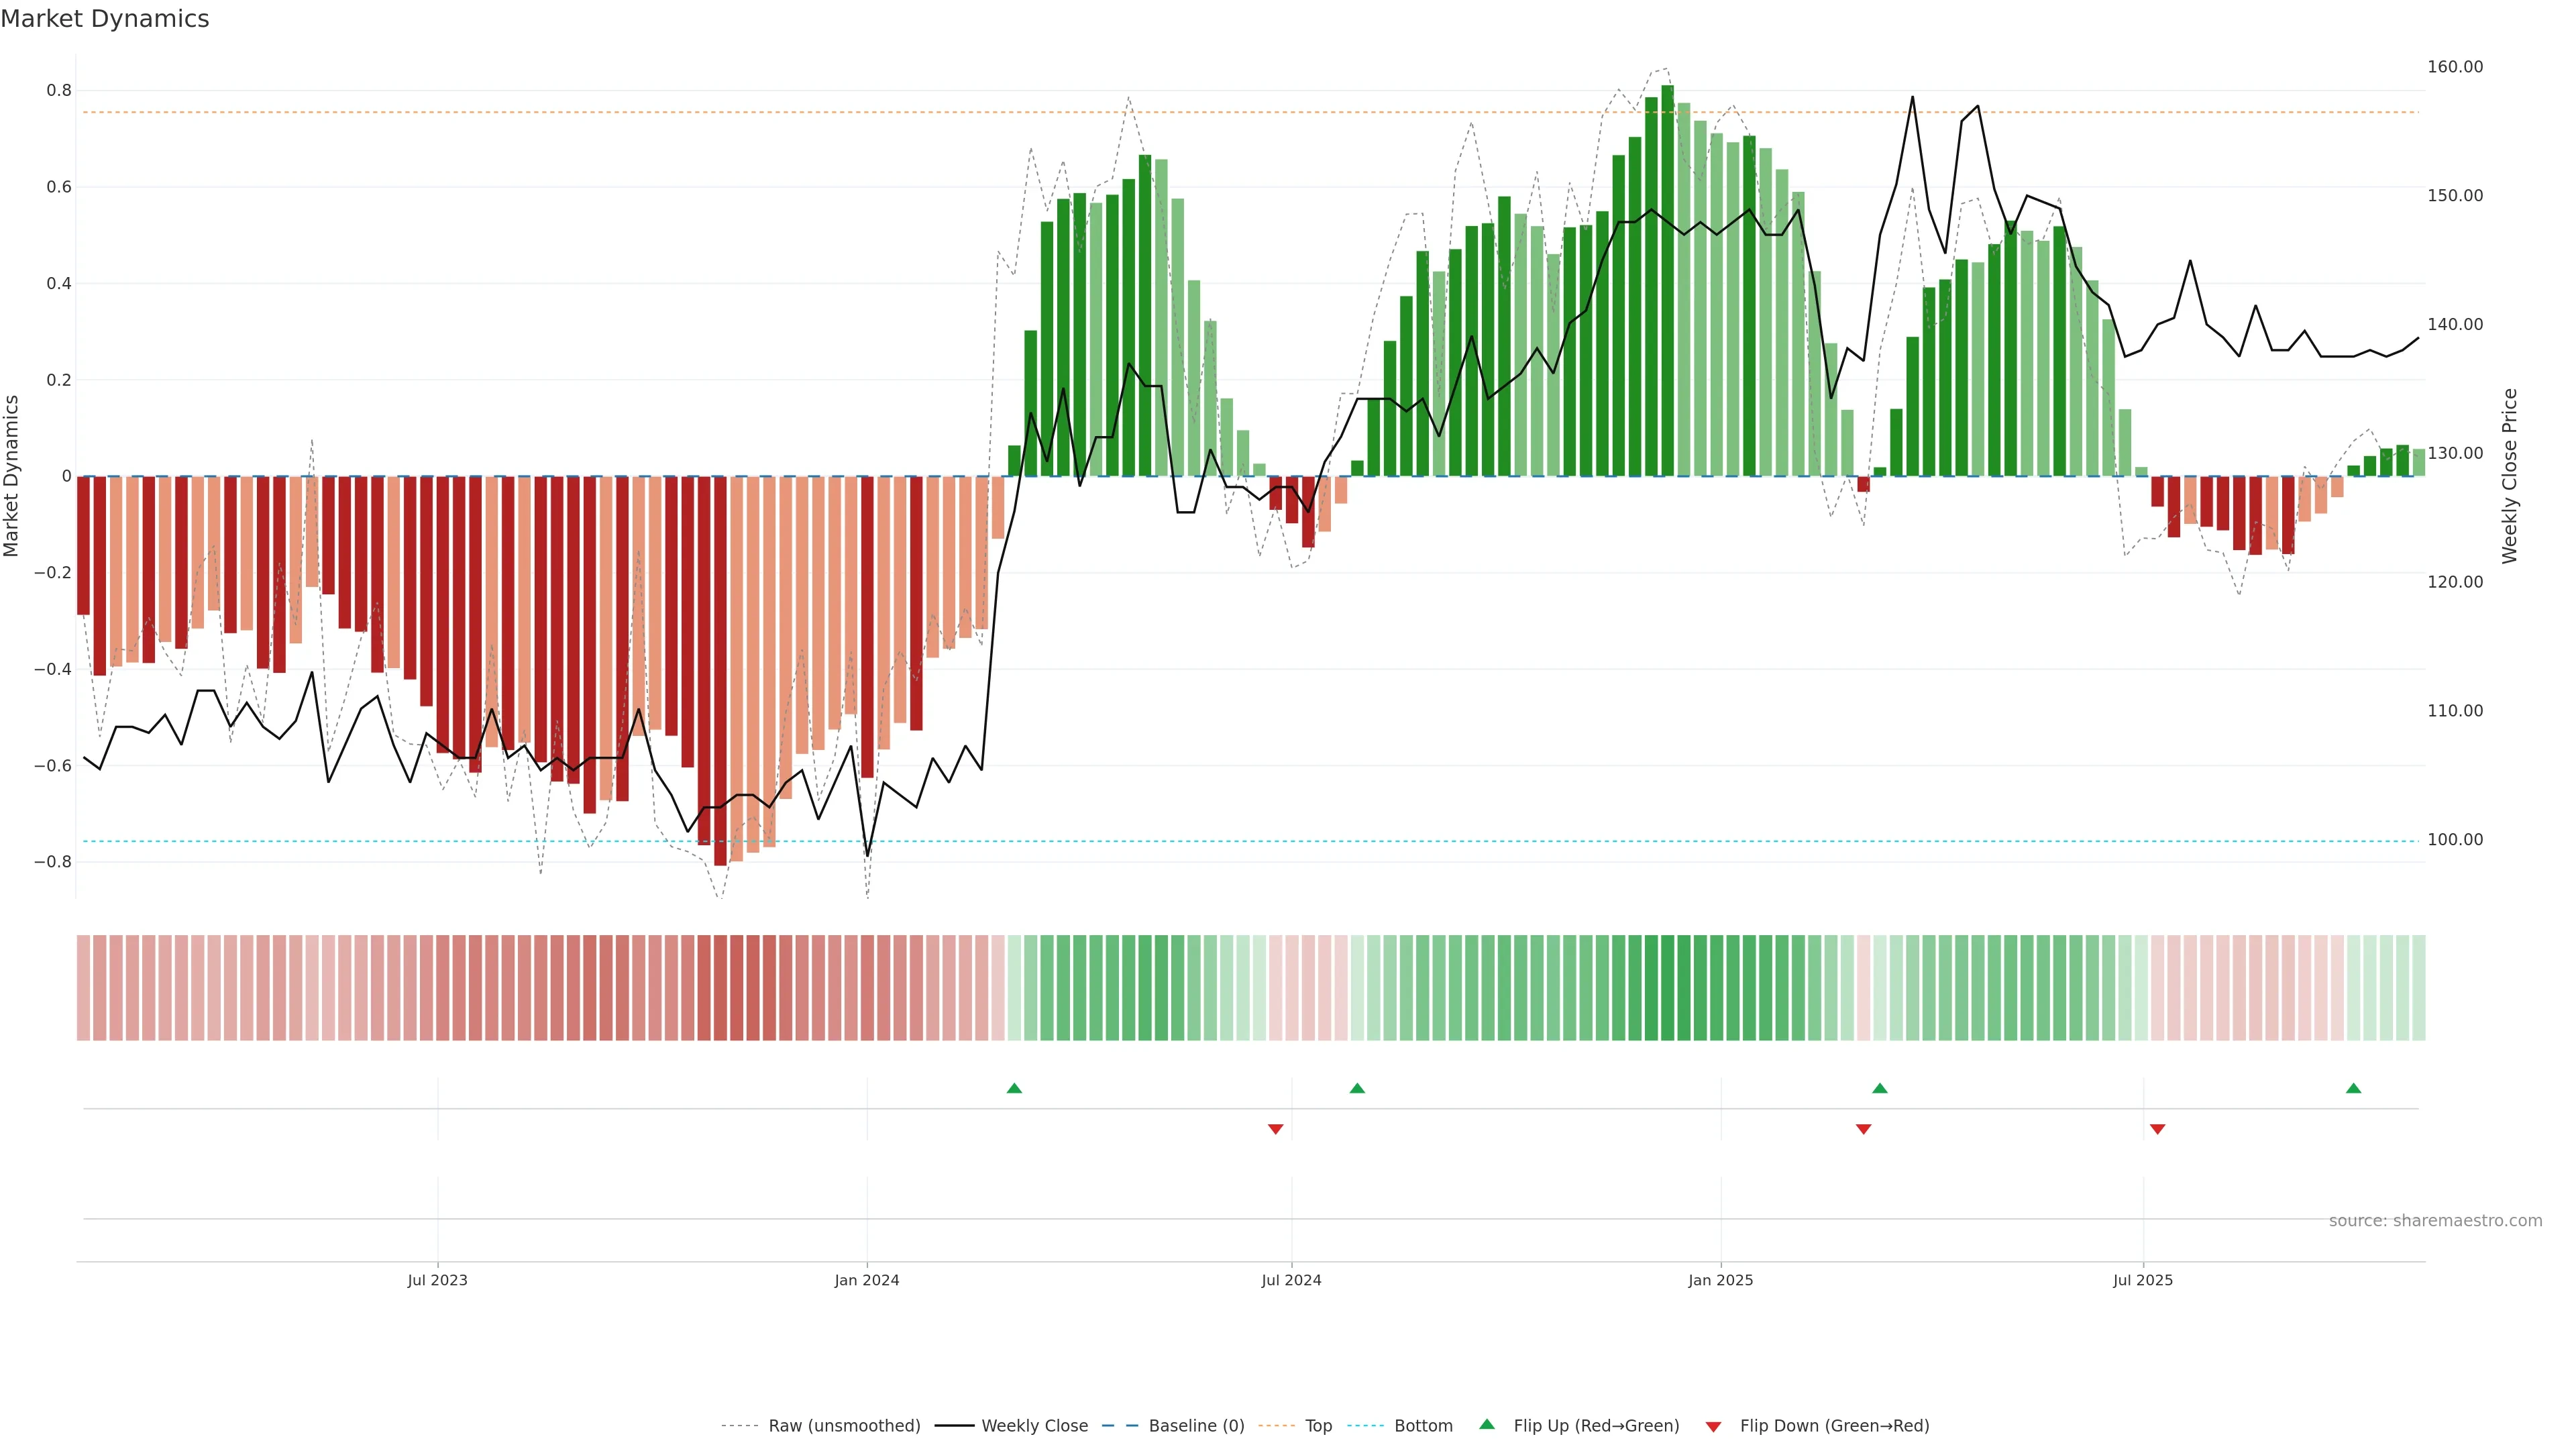The height and width of the screenshot is (1449, 2576).
Task: Click the Jul 2025 x-axis label
Action: 2142,1280
